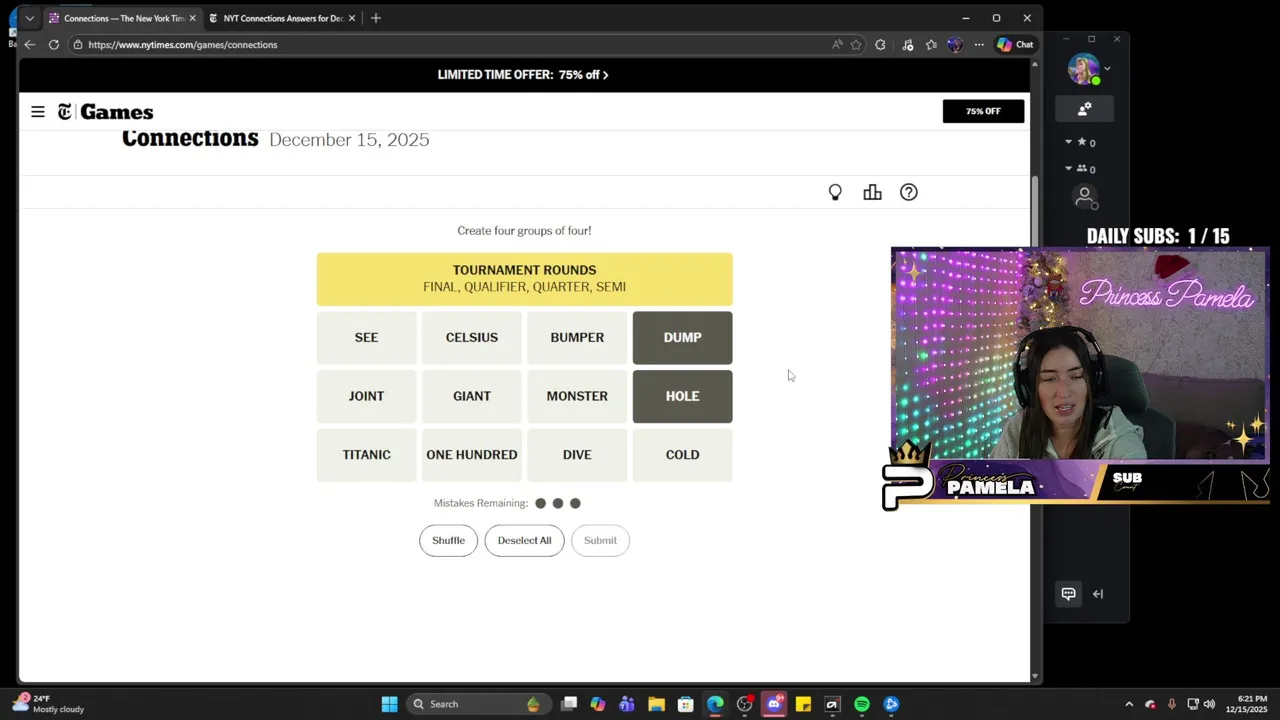Click the taskbar Search box
Screen dimensions: 1280x720
(477, 704)
